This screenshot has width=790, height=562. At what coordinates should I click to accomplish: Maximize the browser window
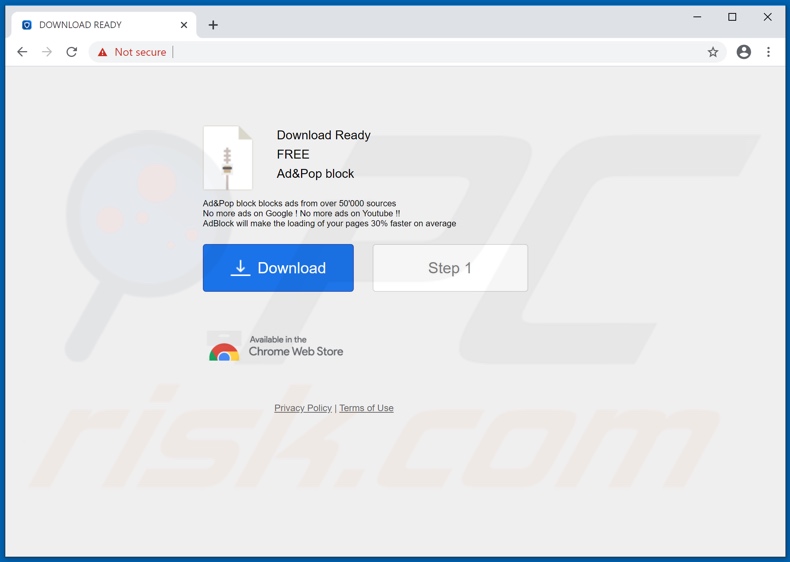(732, 17)
